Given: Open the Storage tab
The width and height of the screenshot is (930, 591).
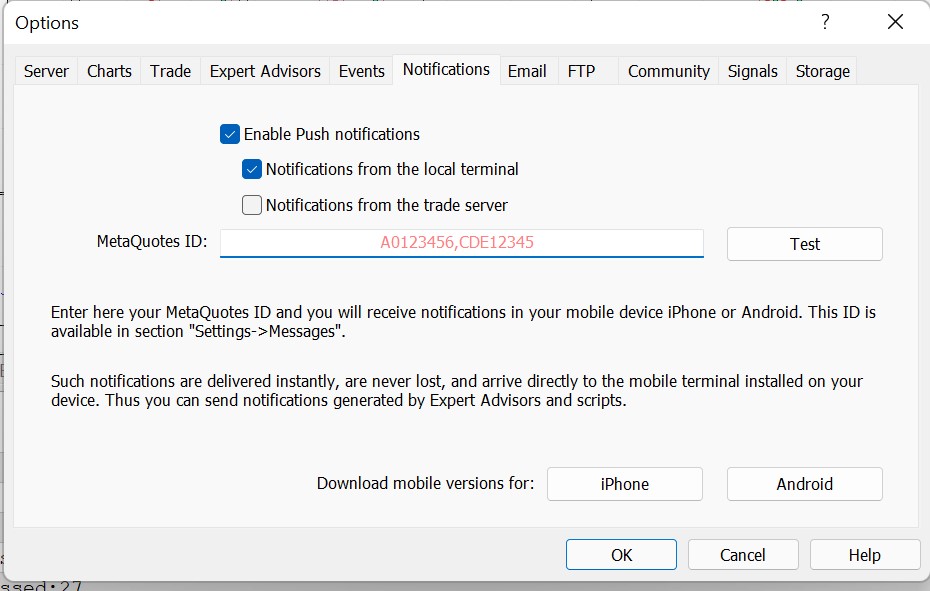Looking at the screenshot, I should (x=822, y=71).
